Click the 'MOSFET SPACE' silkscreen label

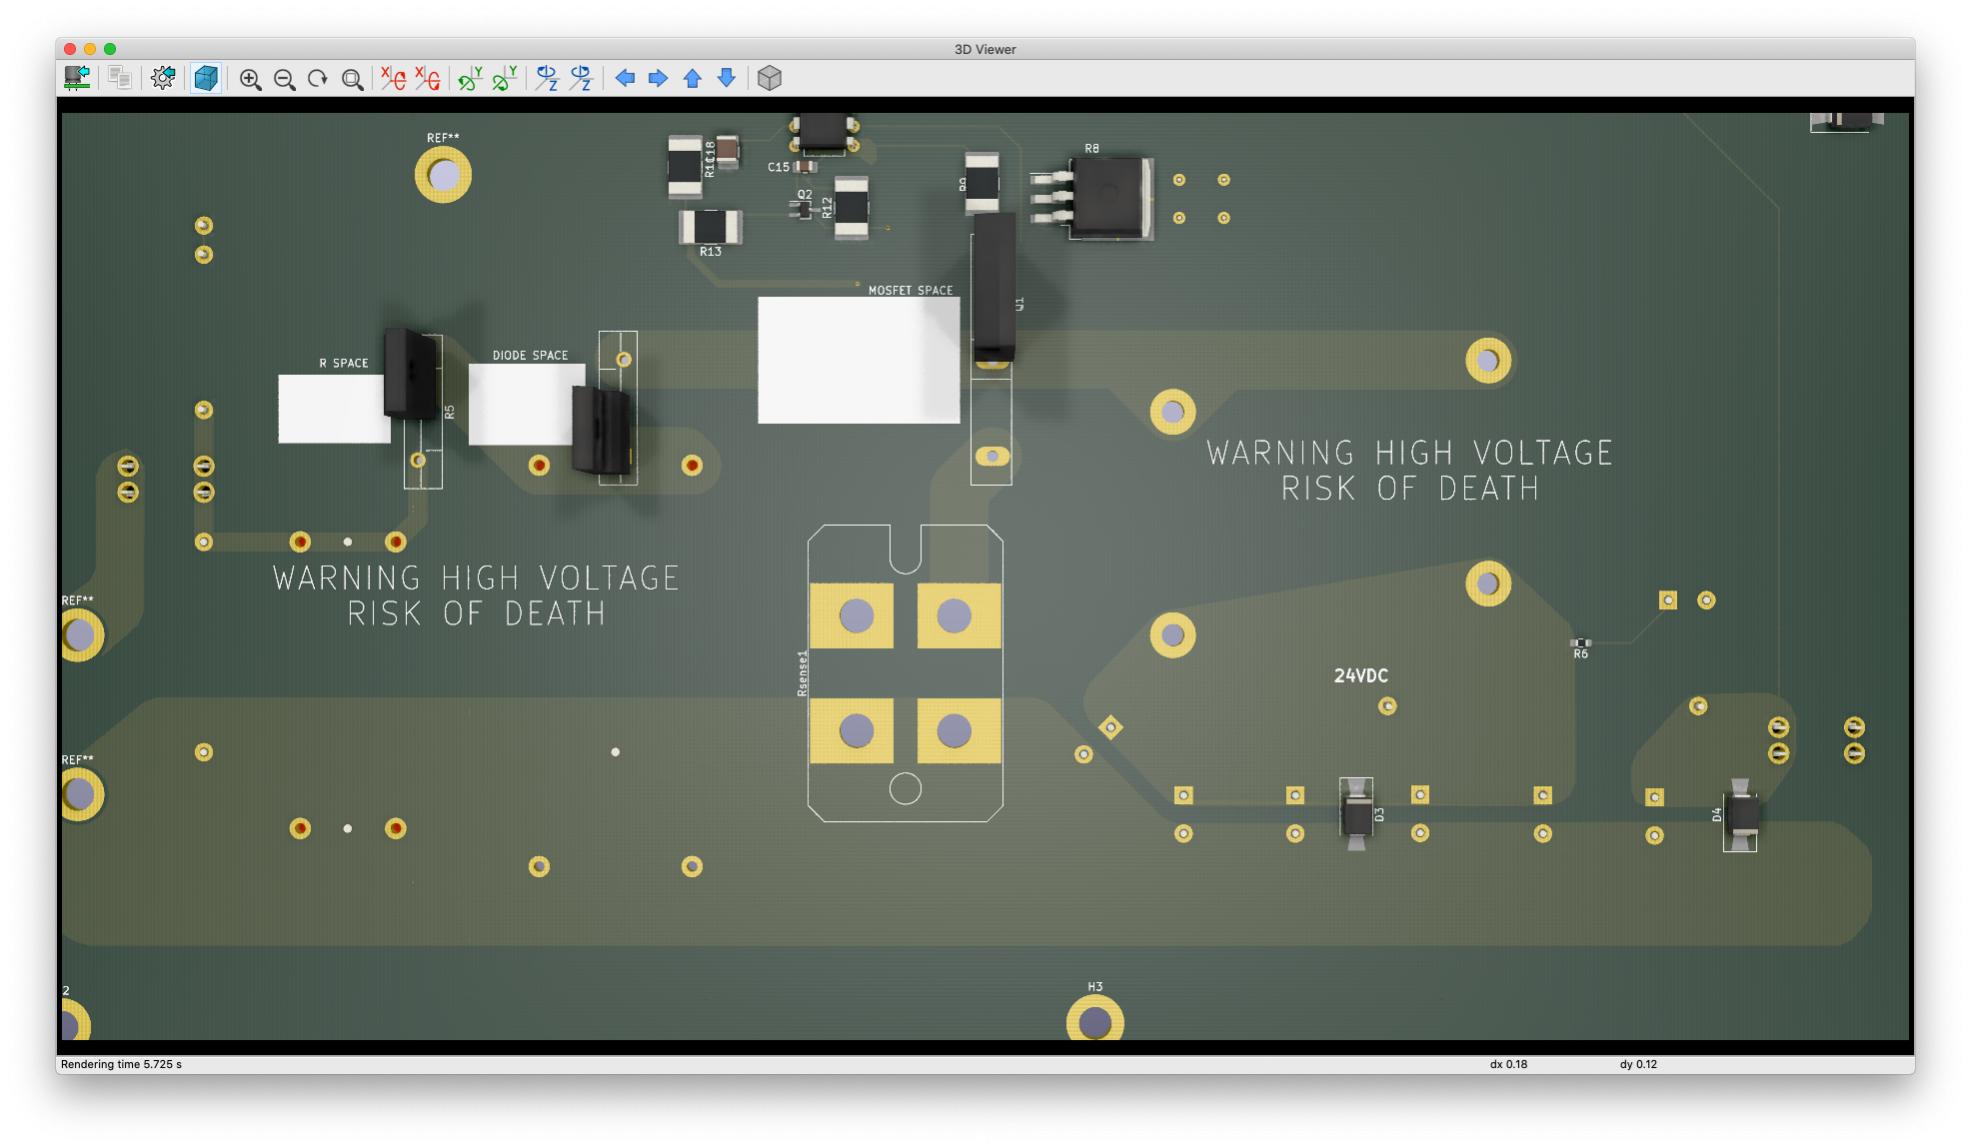click(910, 290)
